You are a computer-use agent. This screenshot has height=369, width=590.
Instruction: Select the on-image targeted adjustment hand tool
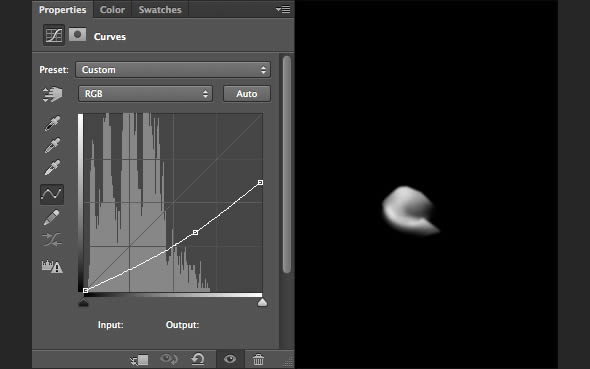click(52, 94)
